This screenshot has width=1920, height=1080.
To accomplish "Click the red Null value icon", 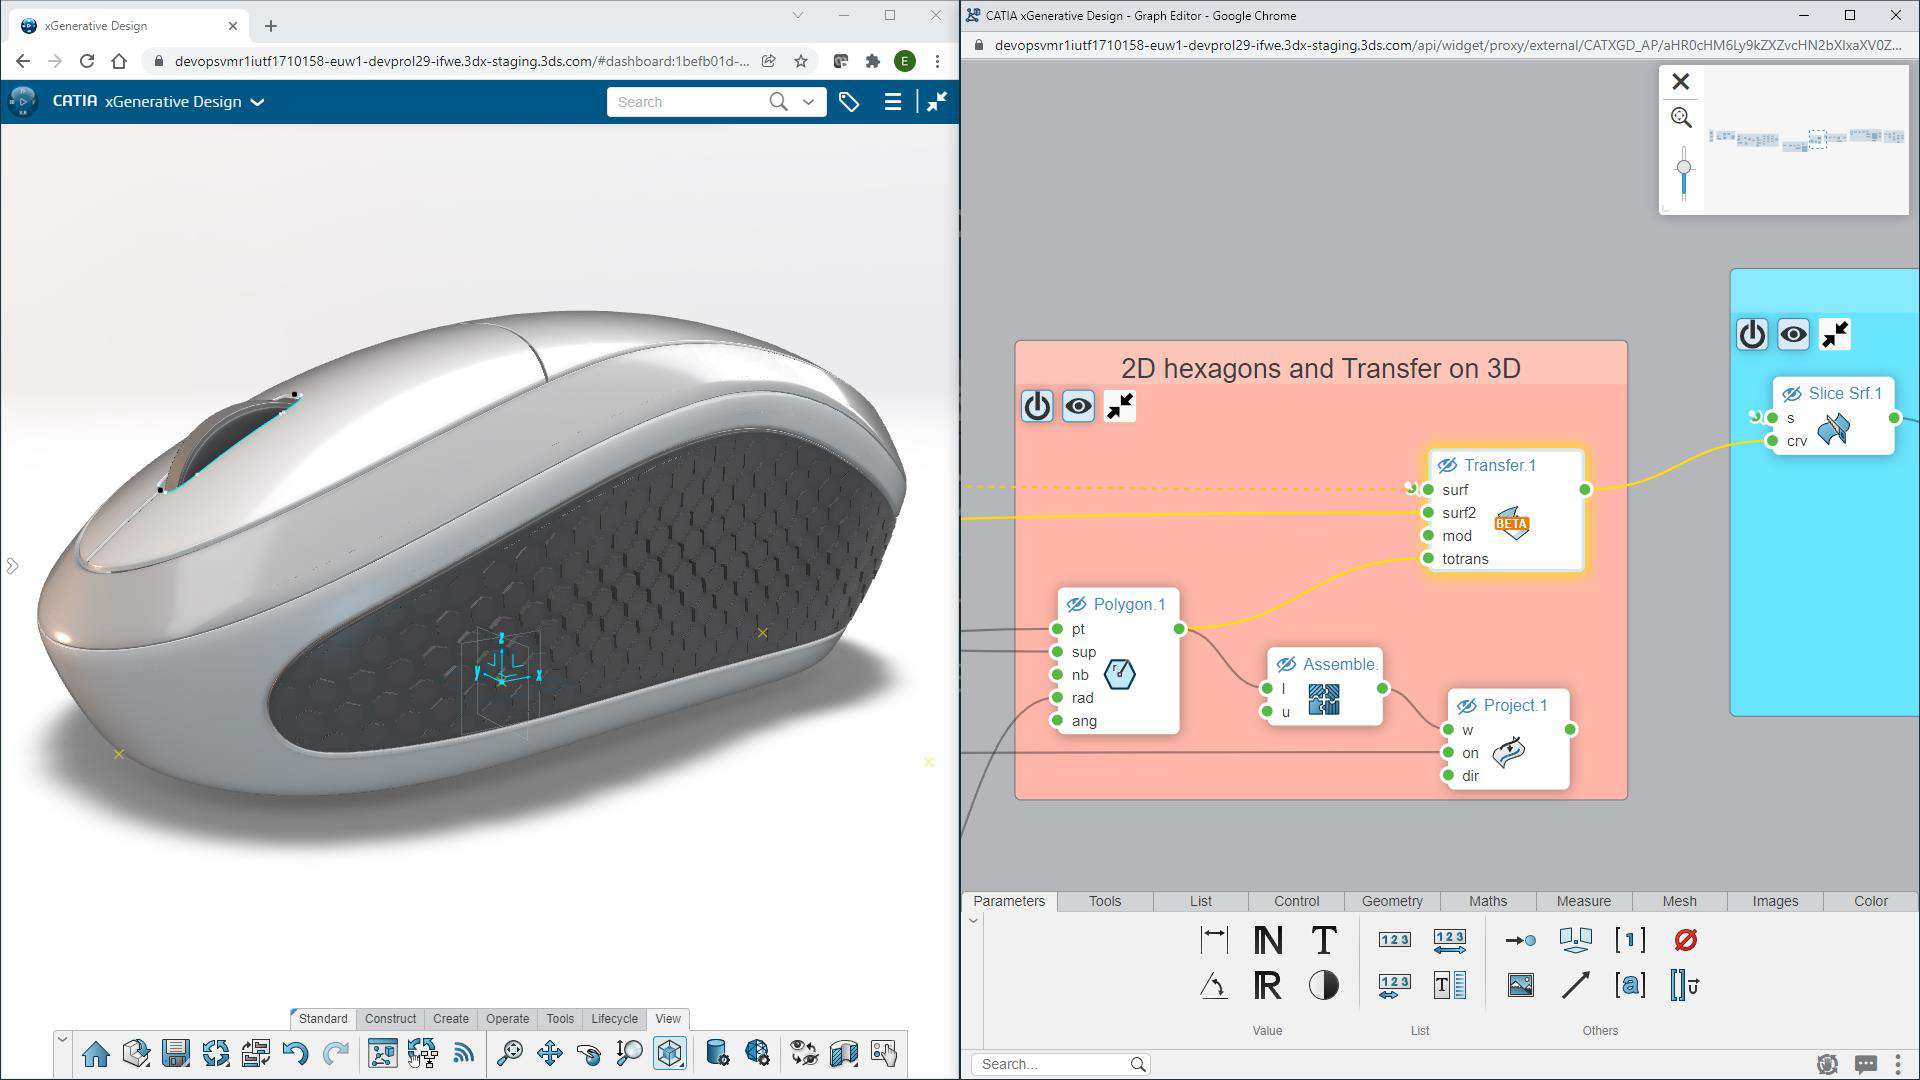I will [x=1685, y=939].
